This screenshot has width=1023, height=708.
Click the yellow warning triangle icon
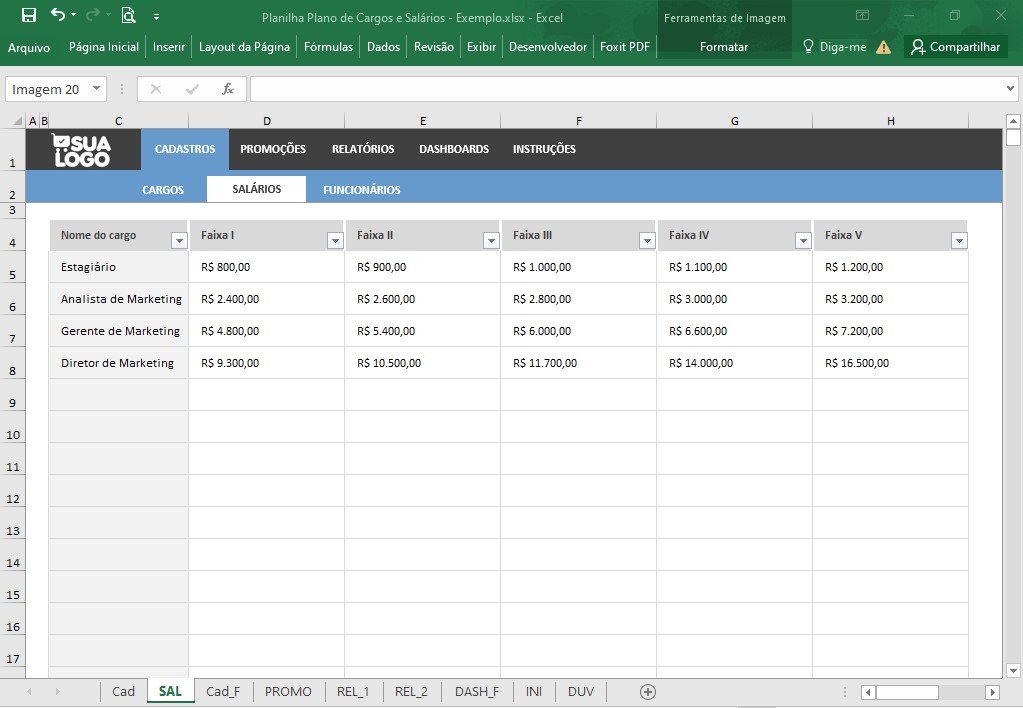click(883, 47)
